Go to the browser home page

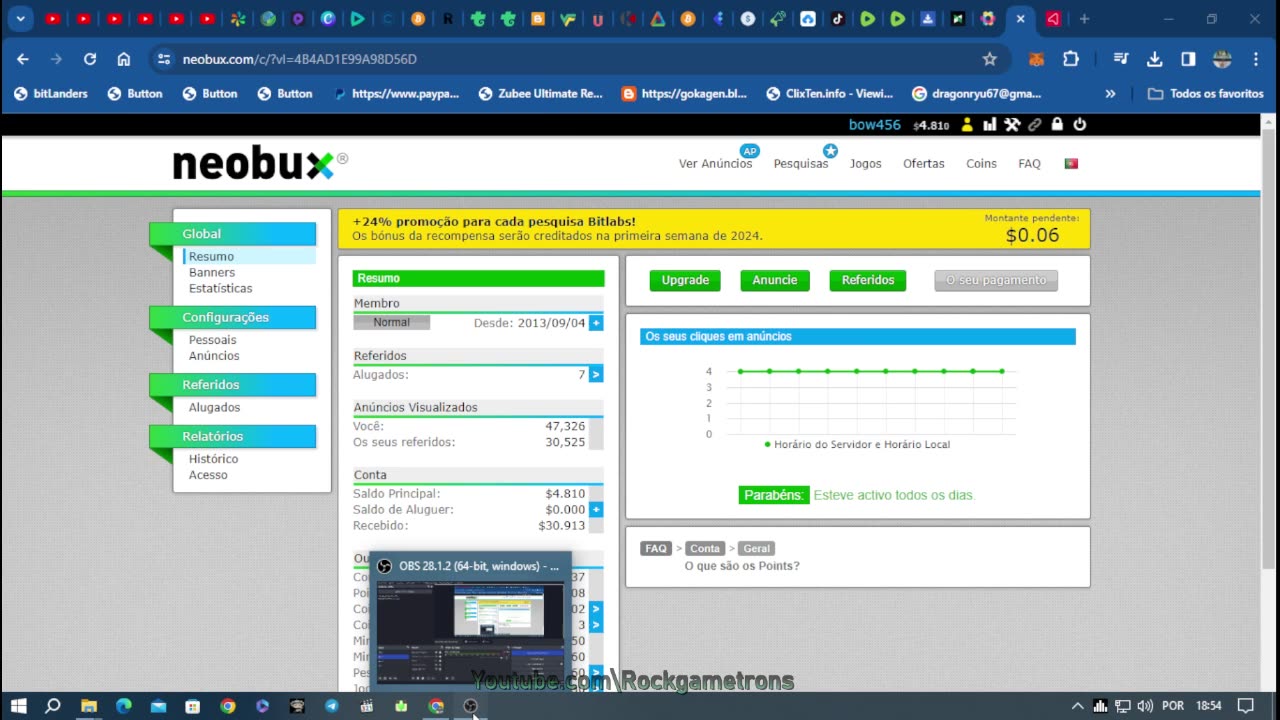(124, 59)
